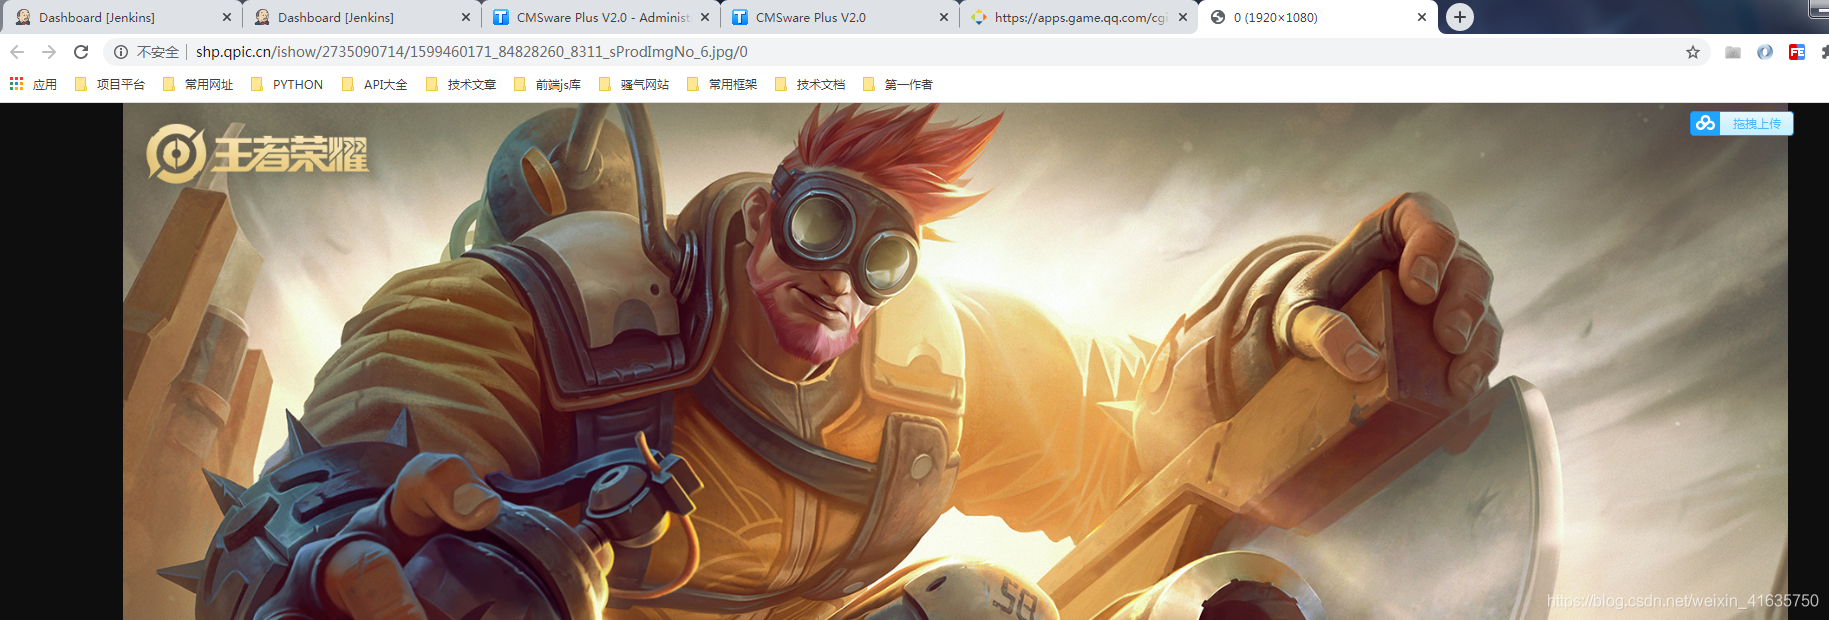Click the displayed game artwork image
Screen dimensions: 1829x620
955,362
